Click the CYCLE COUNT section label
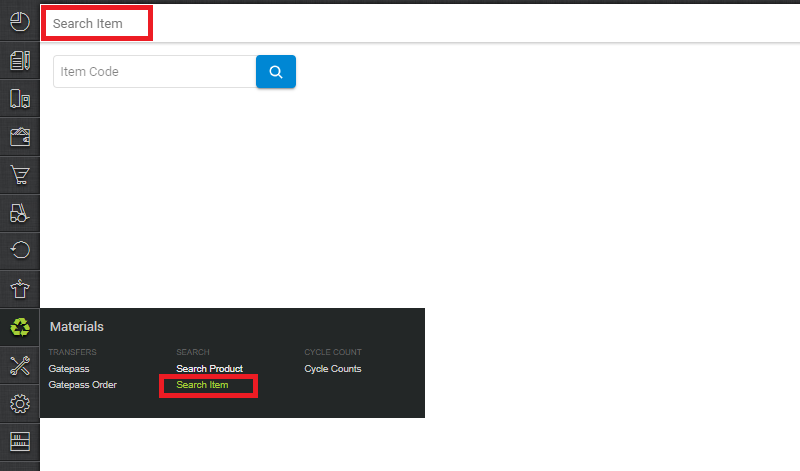800x471 pixels. pos(333,352)
